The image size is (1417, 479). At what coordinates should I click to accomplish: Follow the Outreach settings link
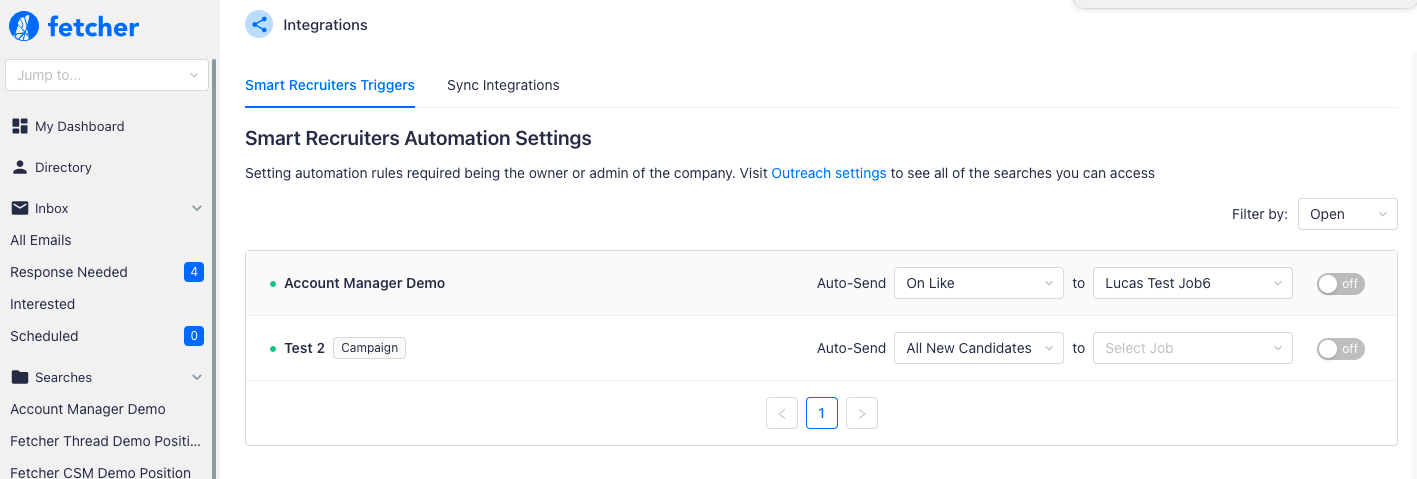click(x=829, y=173)
